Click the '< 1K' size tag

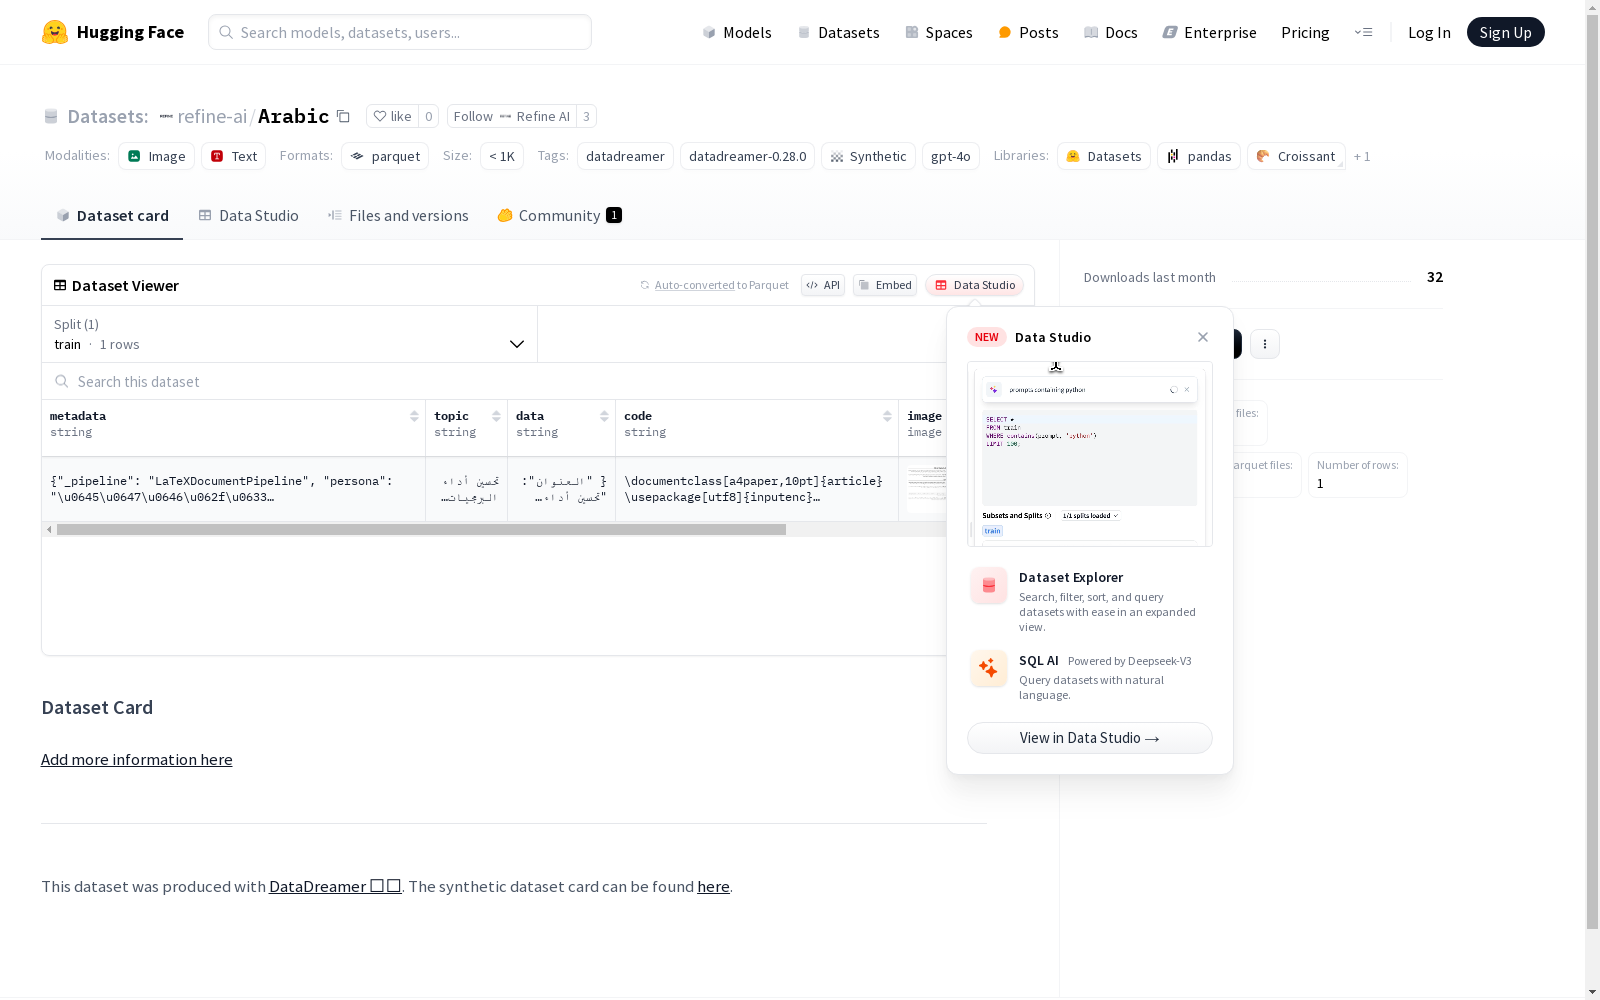click(x=502, y=156)
